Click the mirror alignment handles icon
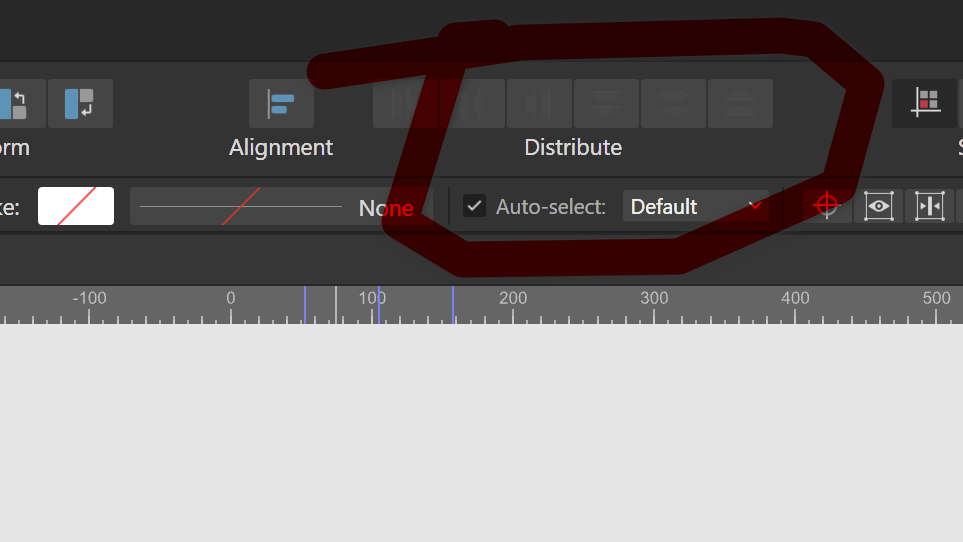The width and height of the screenshot is (963, 542). pyautogui.click(x=929, y=206)
